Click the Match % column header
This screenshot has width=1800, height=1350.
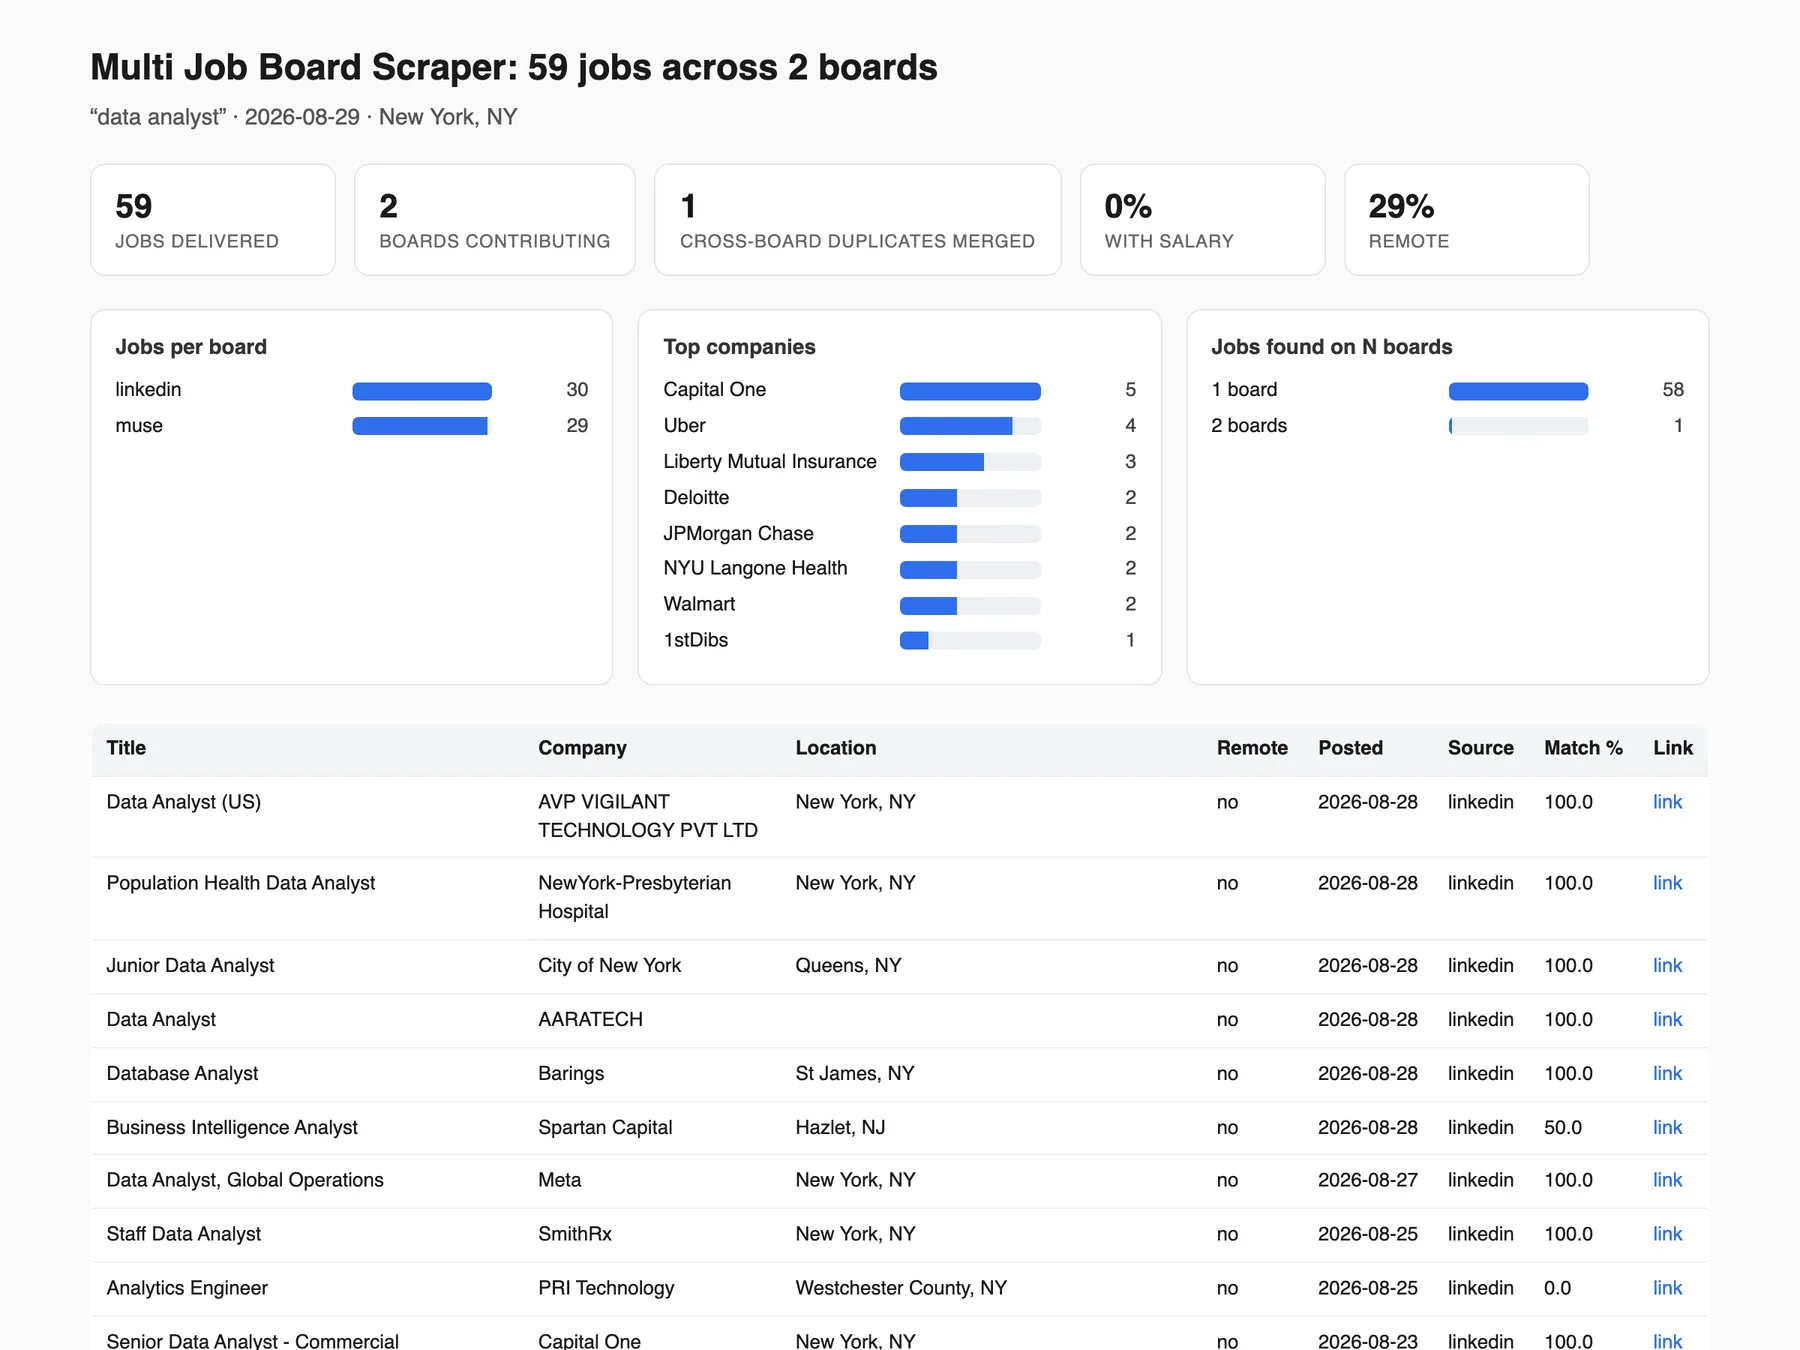1583,748
